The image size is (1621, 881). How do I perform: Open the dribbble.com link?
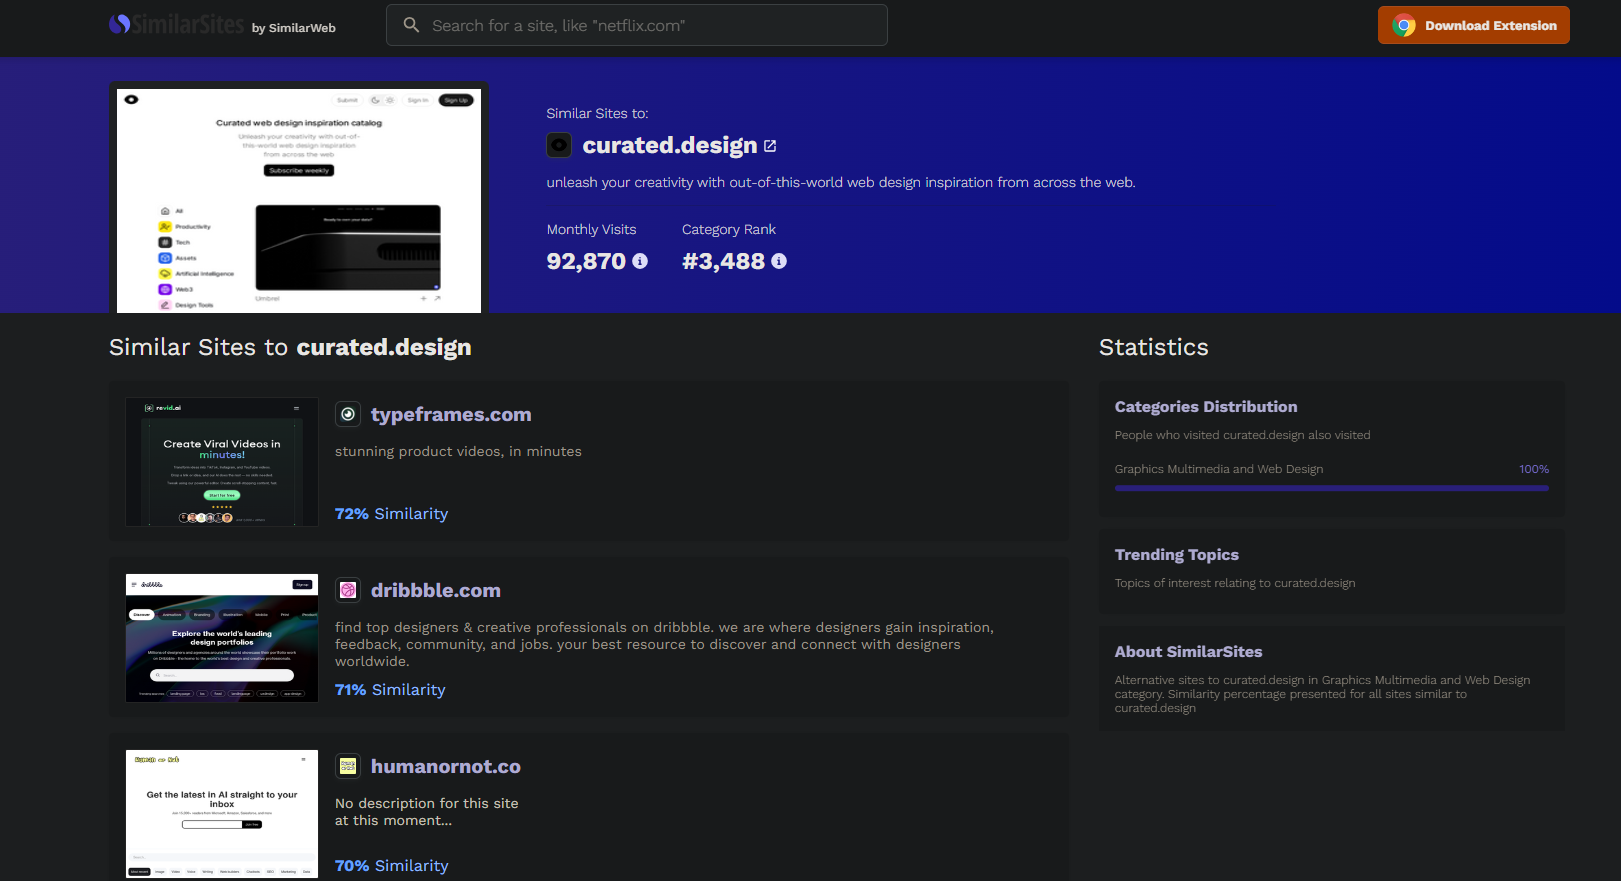(x=435, y=590)
